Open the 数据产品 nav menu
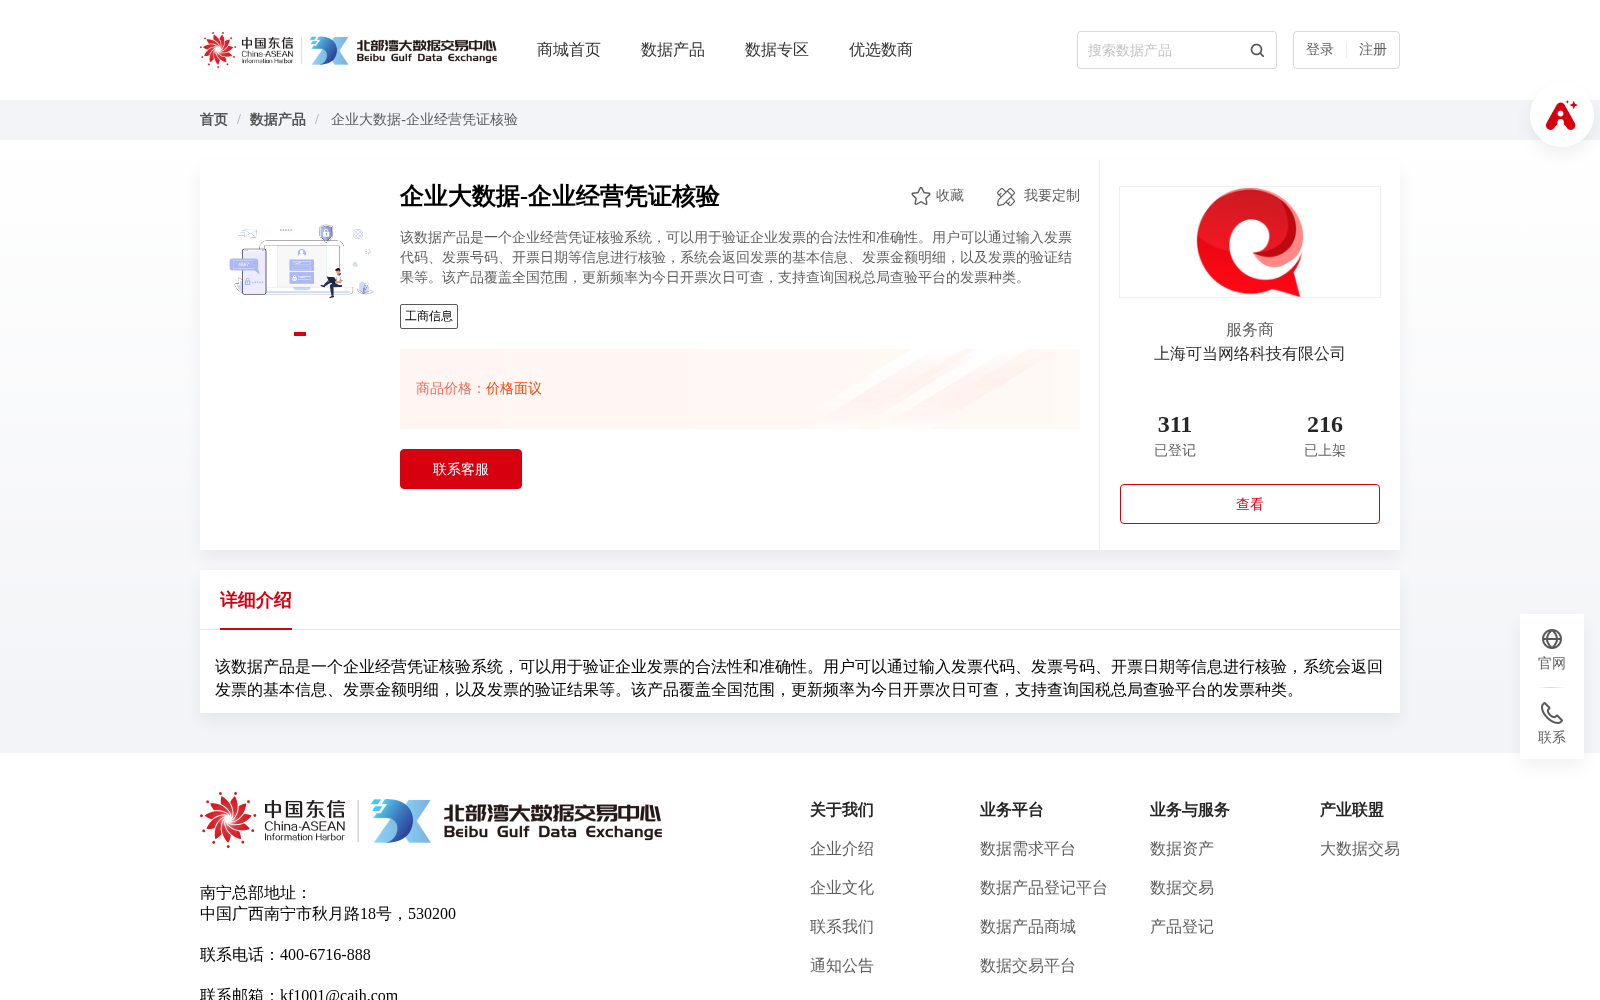Screen dimensions: 1600x1000 coord(673,50)
